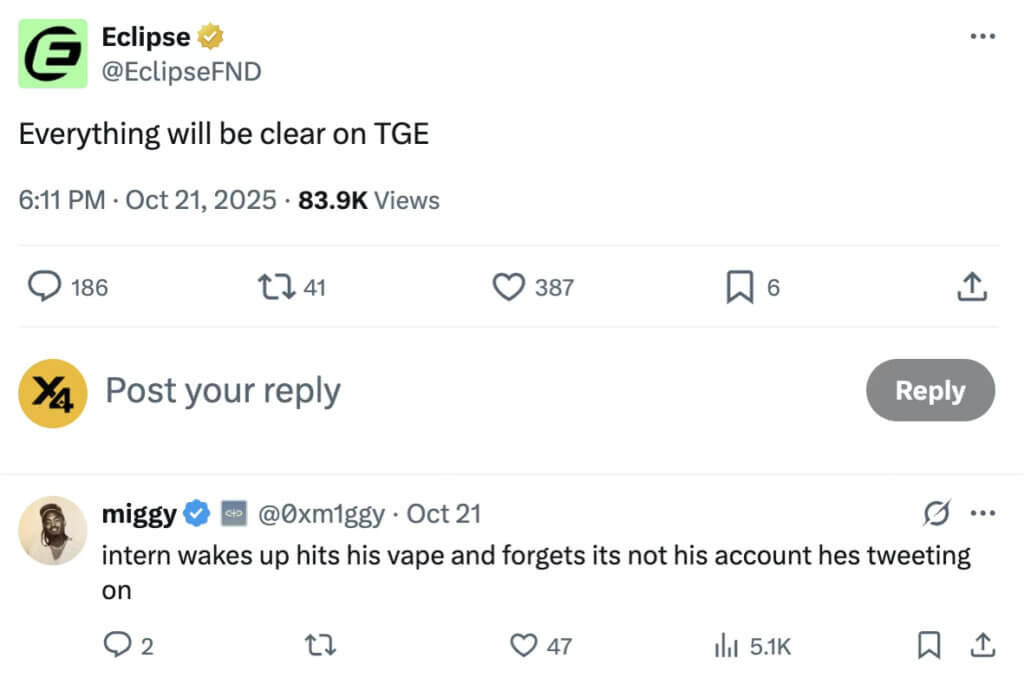Bookmark the Eclipse TGE post

tap(738, 287)
